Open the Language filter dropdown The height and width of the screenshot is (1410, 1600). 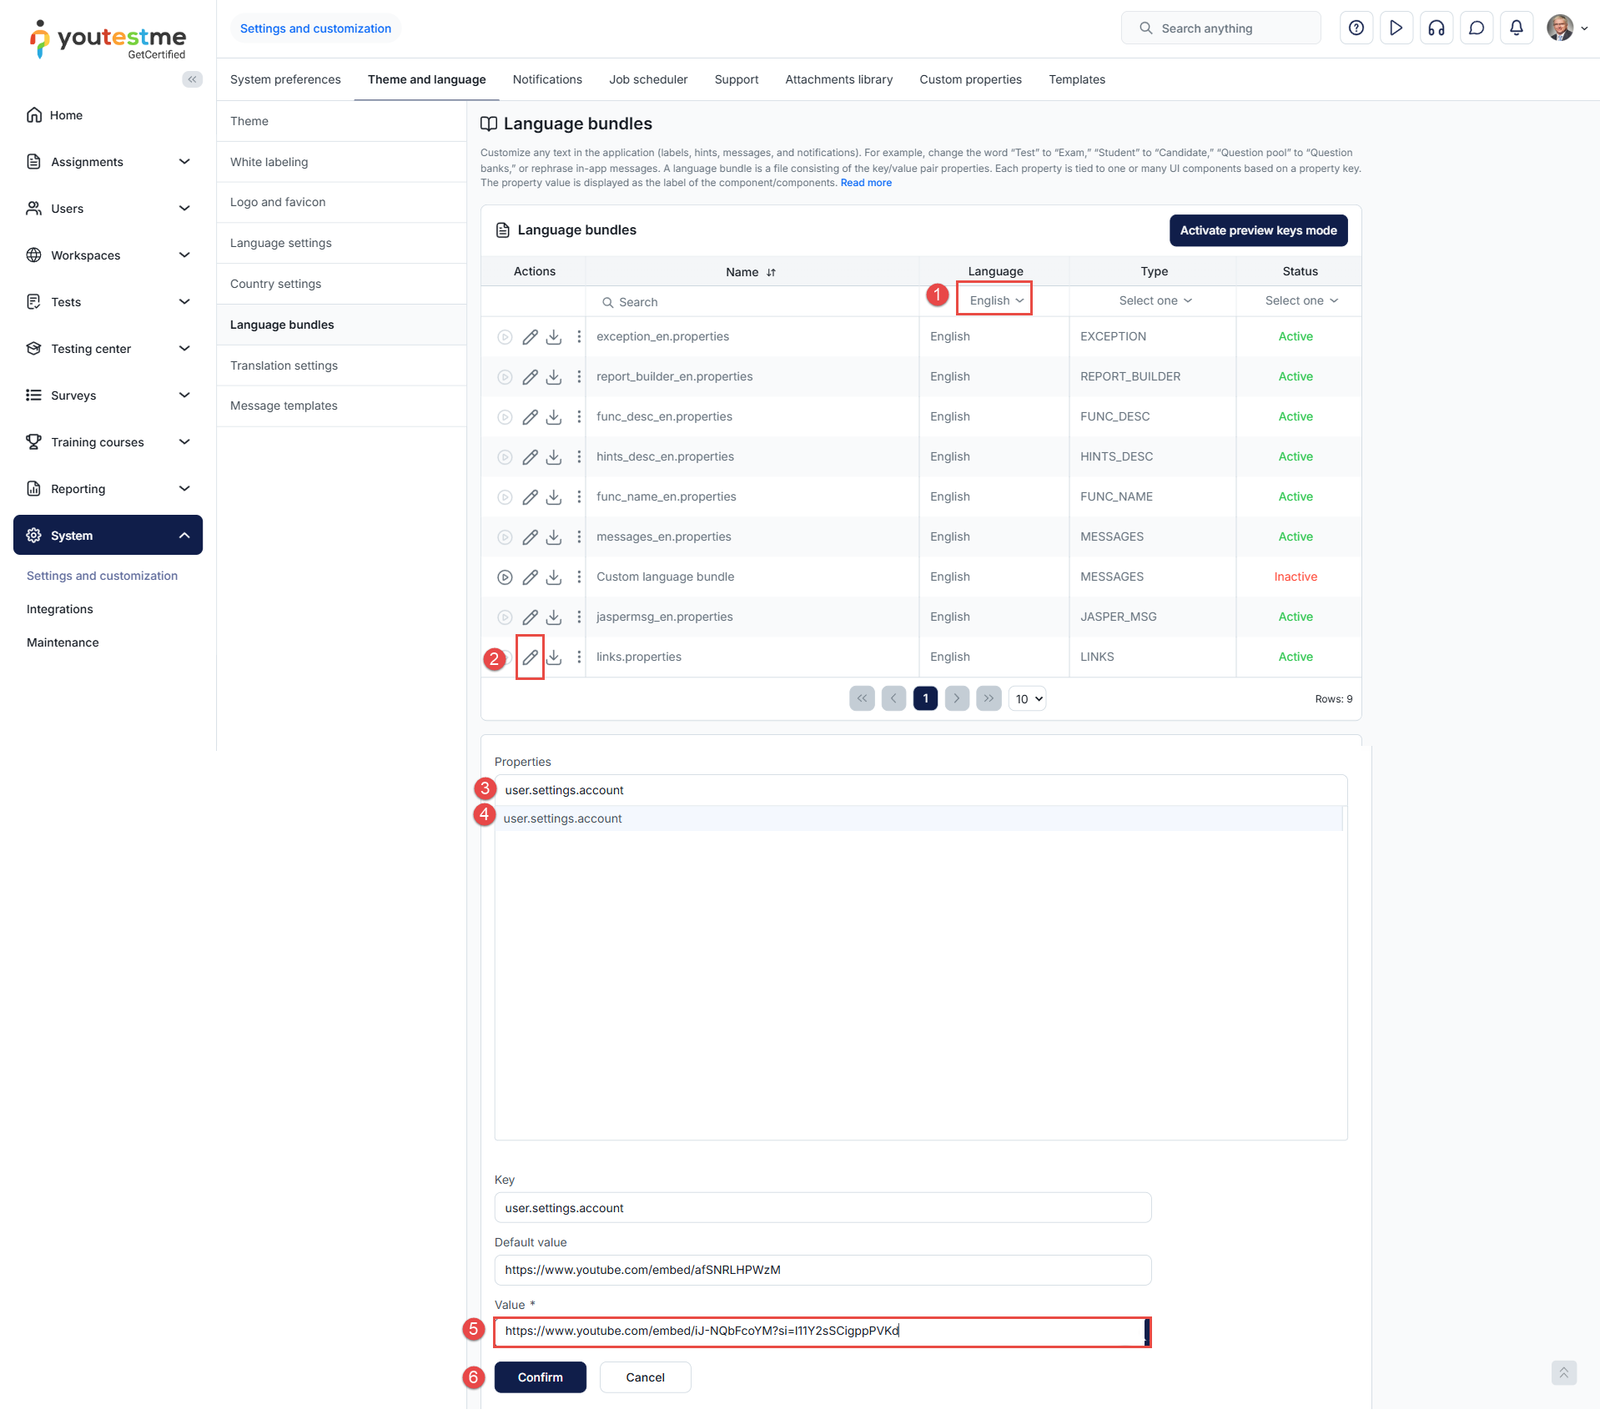[996, 301]
